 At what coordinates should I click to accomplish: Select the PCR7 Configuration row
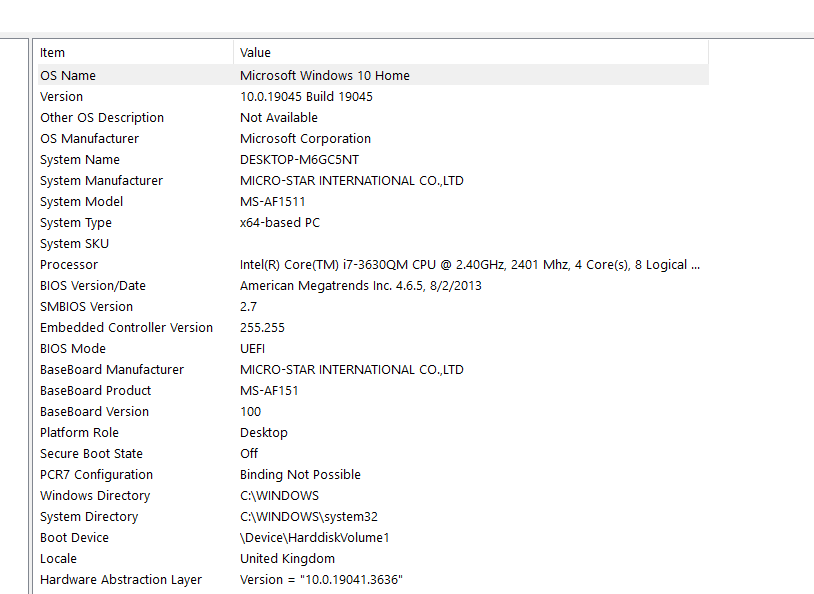(x=373, y=475)
